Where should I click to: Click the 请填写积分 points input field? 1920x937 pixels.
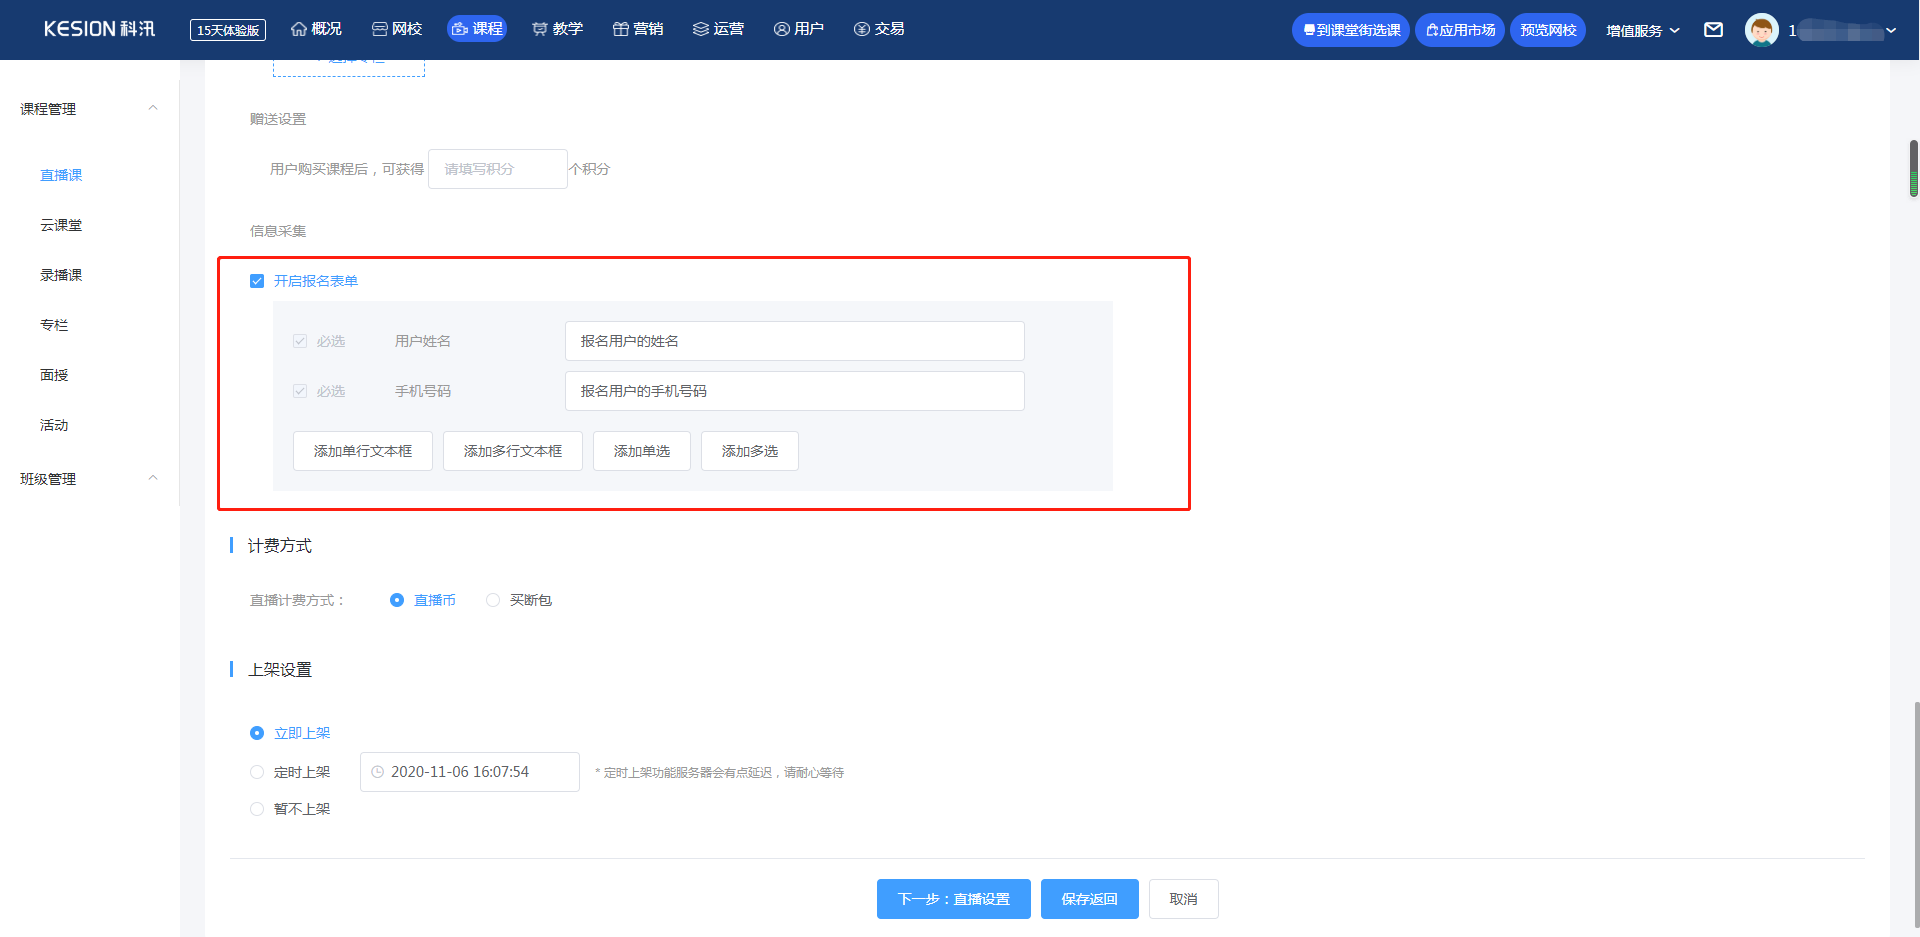[498, 169]
